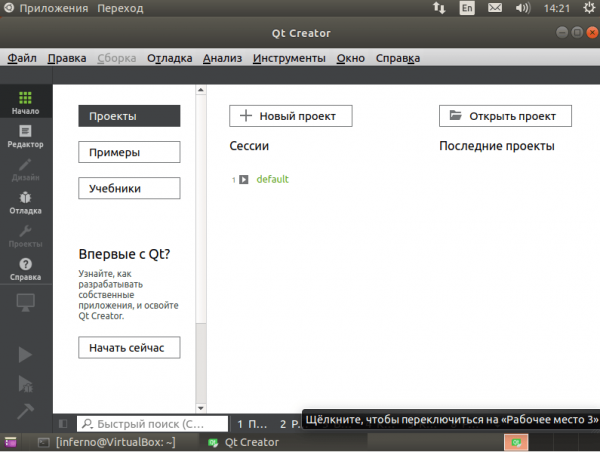Click the Build hammer icon
The width and height of the screenshot is (600, 452).
click(x=26, y=411)
